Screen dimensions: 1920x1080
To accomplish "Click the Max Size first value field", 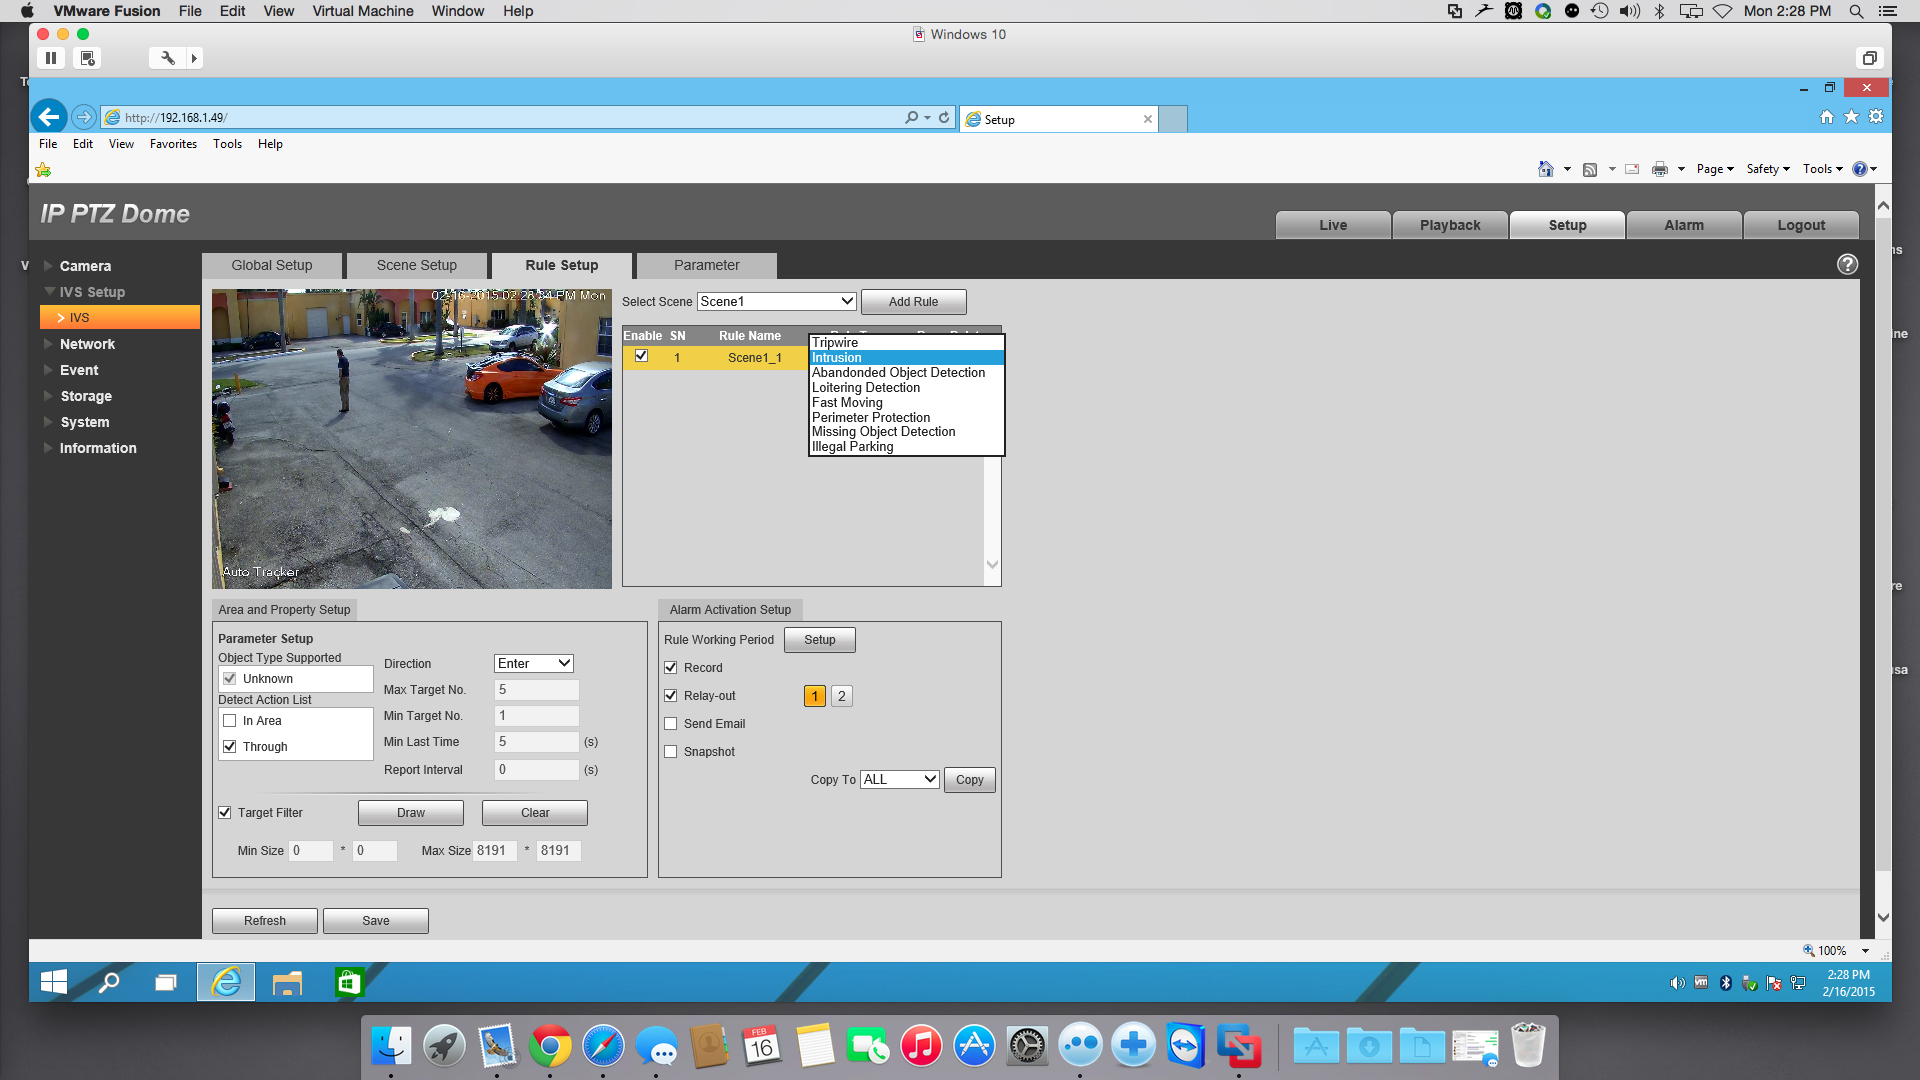I will click(x=494, y=850).
